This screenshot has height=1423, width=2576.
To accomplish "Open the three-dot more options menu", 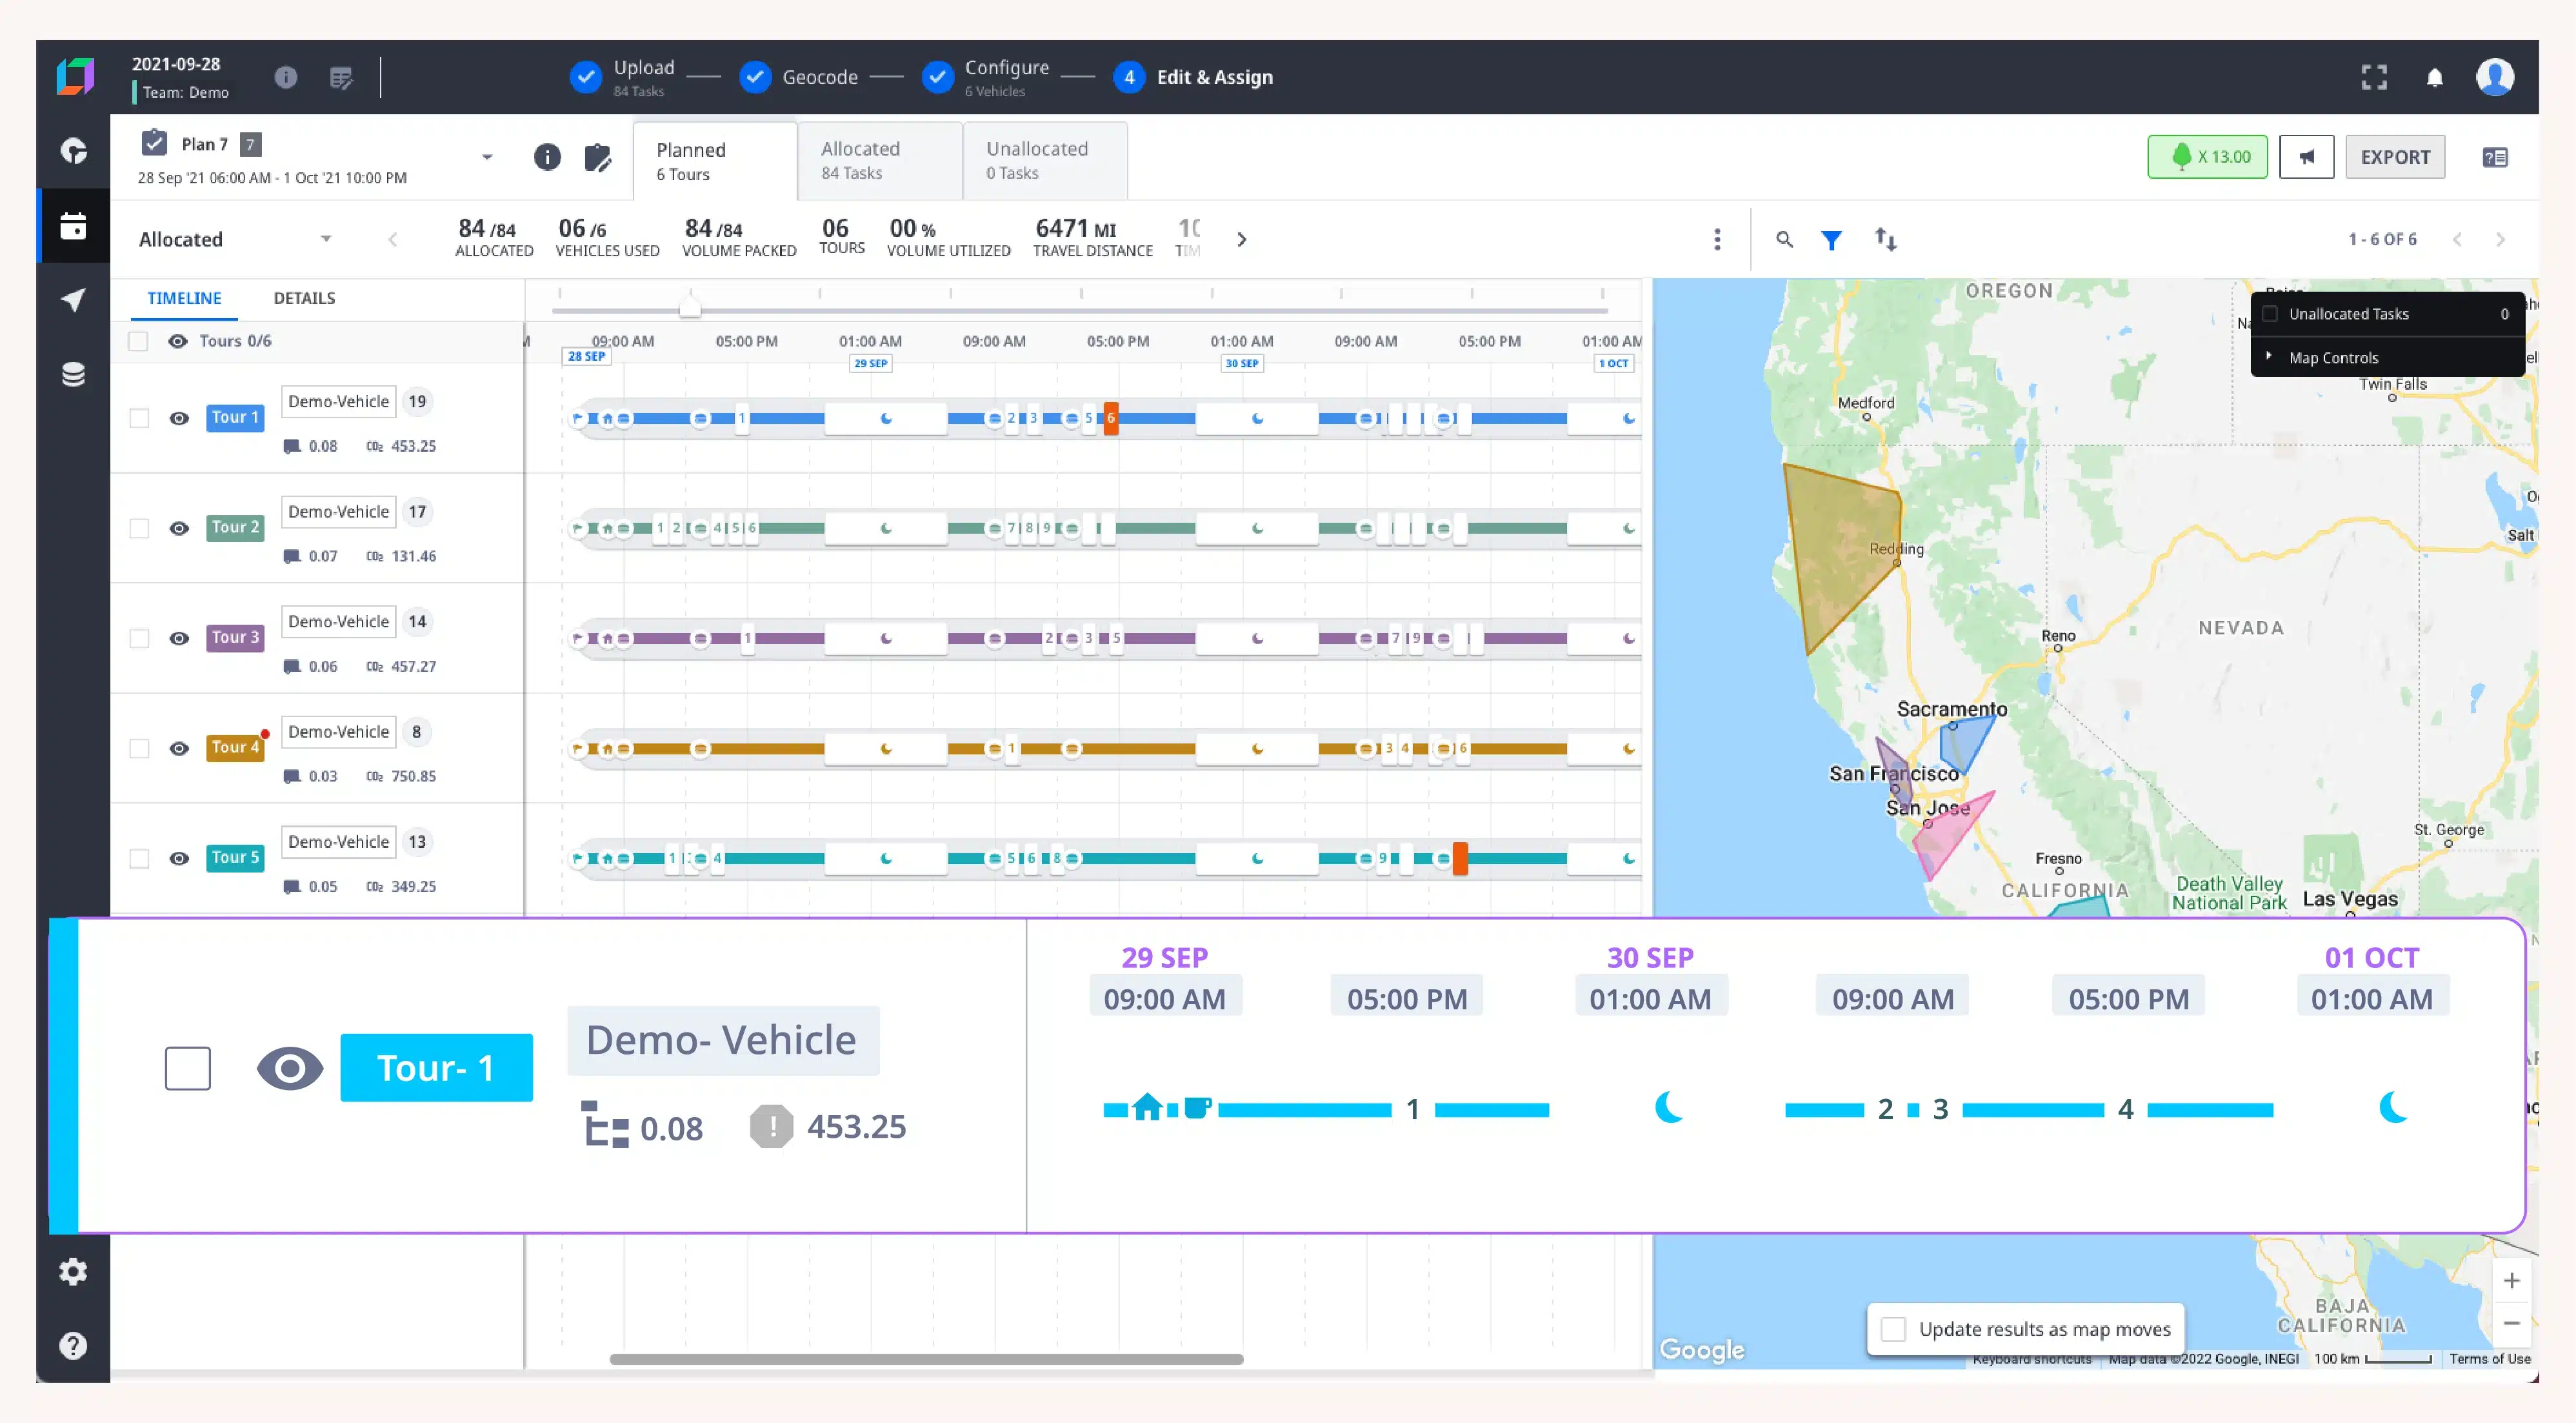I will coord(1717,240).
